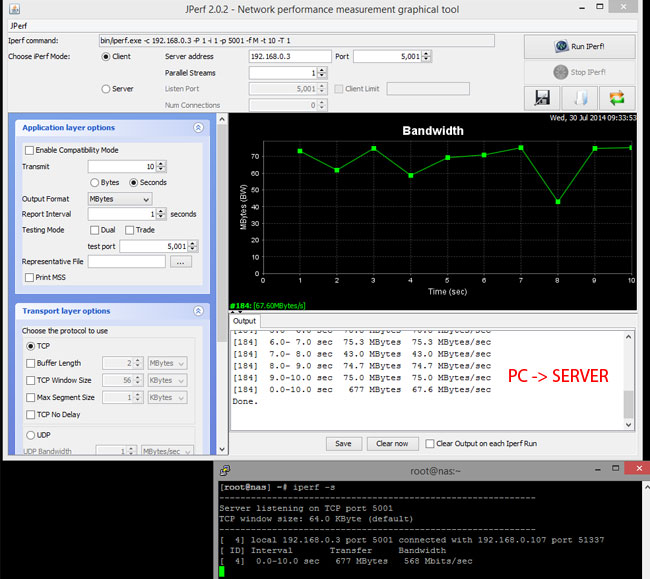The height and width of the screenshot is (579, 650).
Task: Click the browse (...) button for Representative File
Action: [x=180, y=262]
